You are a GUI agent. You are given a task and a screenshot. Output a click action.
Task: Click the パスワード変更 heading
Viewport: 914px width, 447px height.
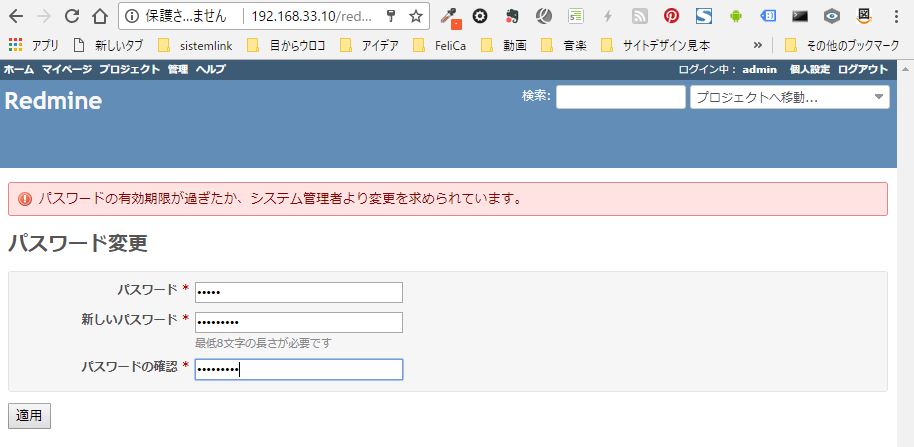coord(78,244)
